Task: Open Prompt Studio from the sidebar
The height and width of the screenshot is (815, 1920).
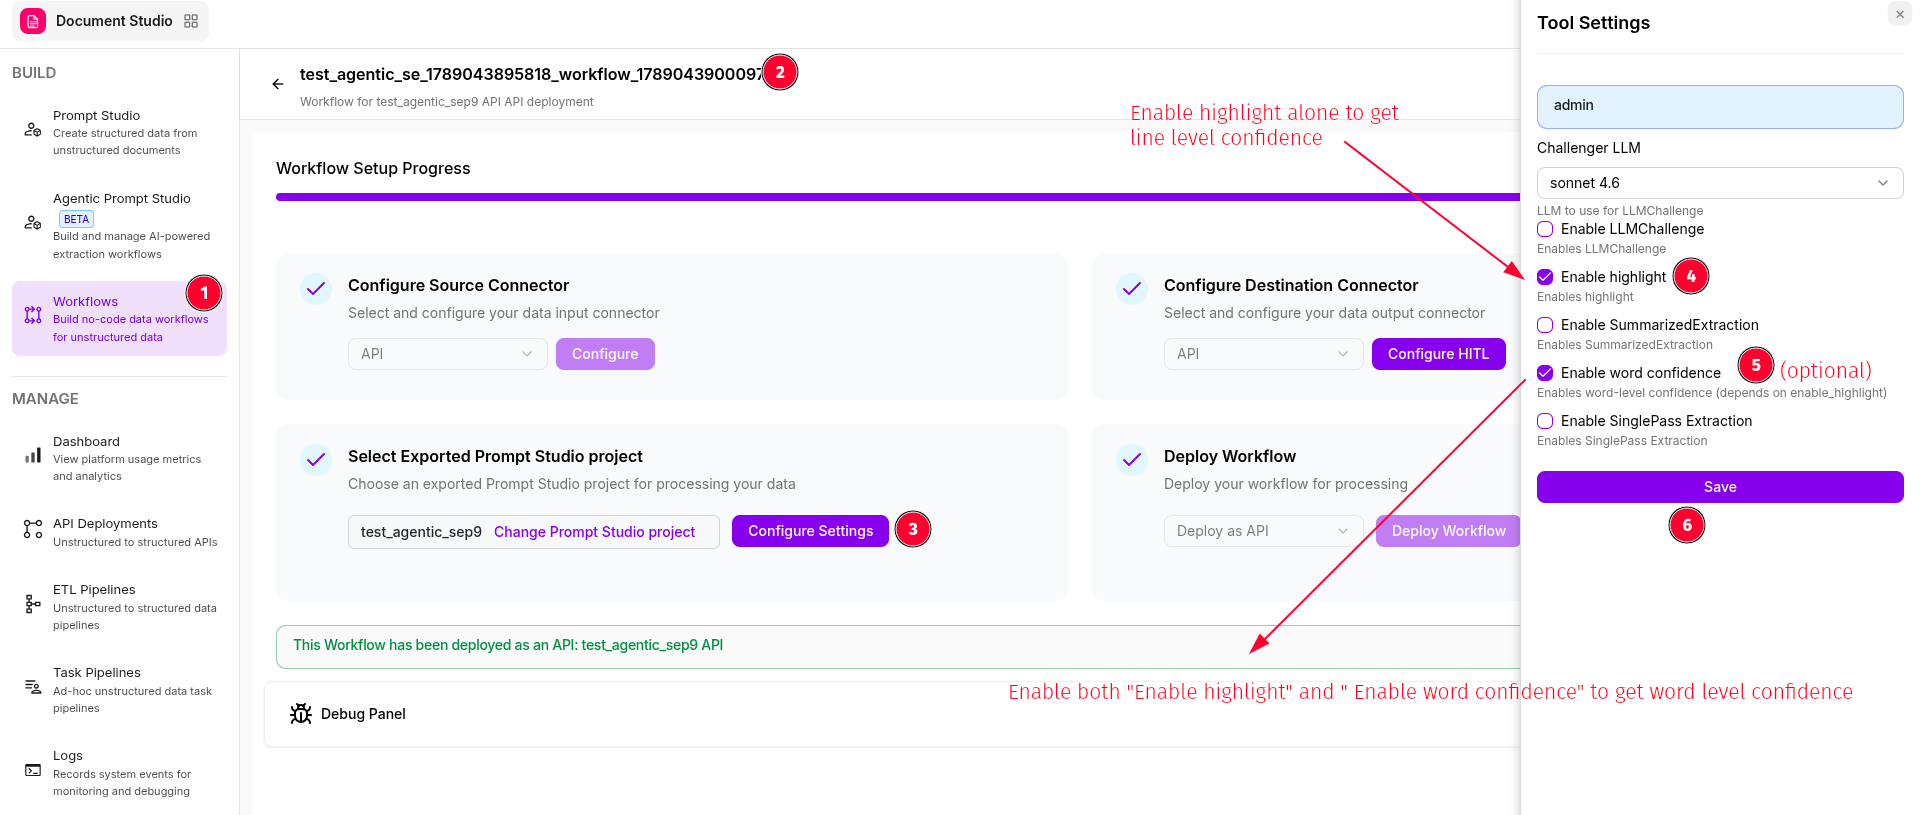Action: click(119, 132)
